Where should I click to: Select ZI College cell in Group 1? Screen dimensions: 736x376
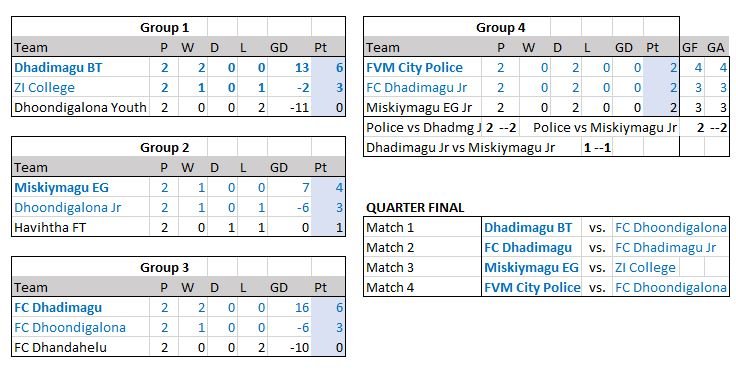coord(45,88)
